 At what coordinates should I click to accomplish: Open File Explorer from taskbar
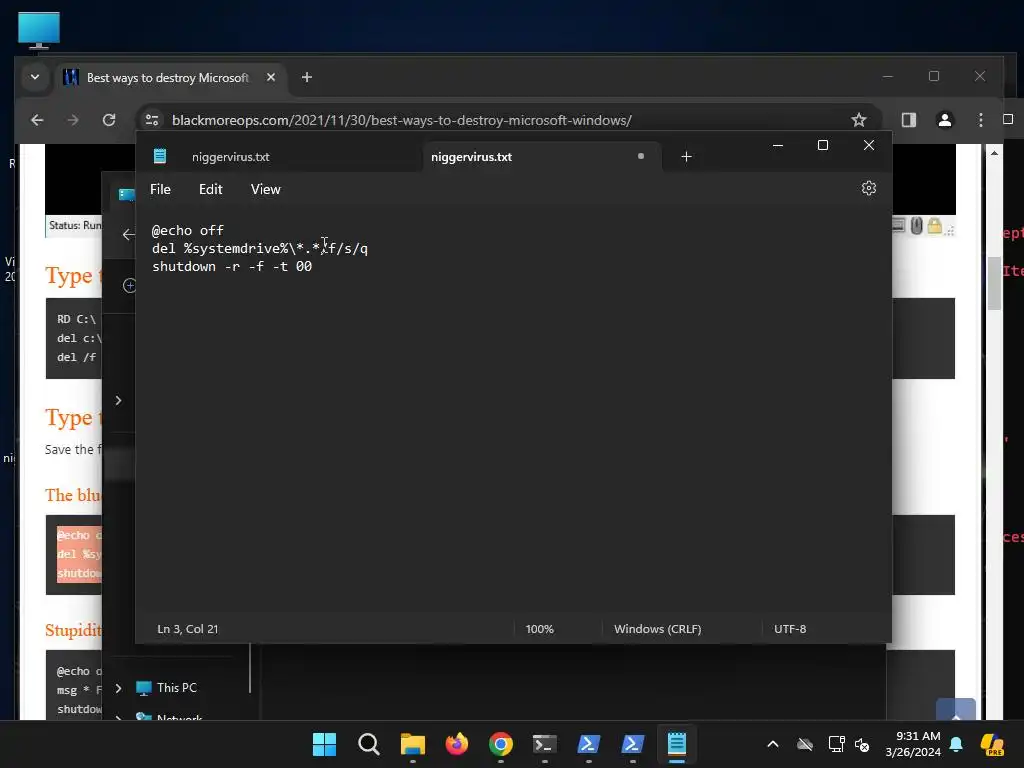[413, 744]
